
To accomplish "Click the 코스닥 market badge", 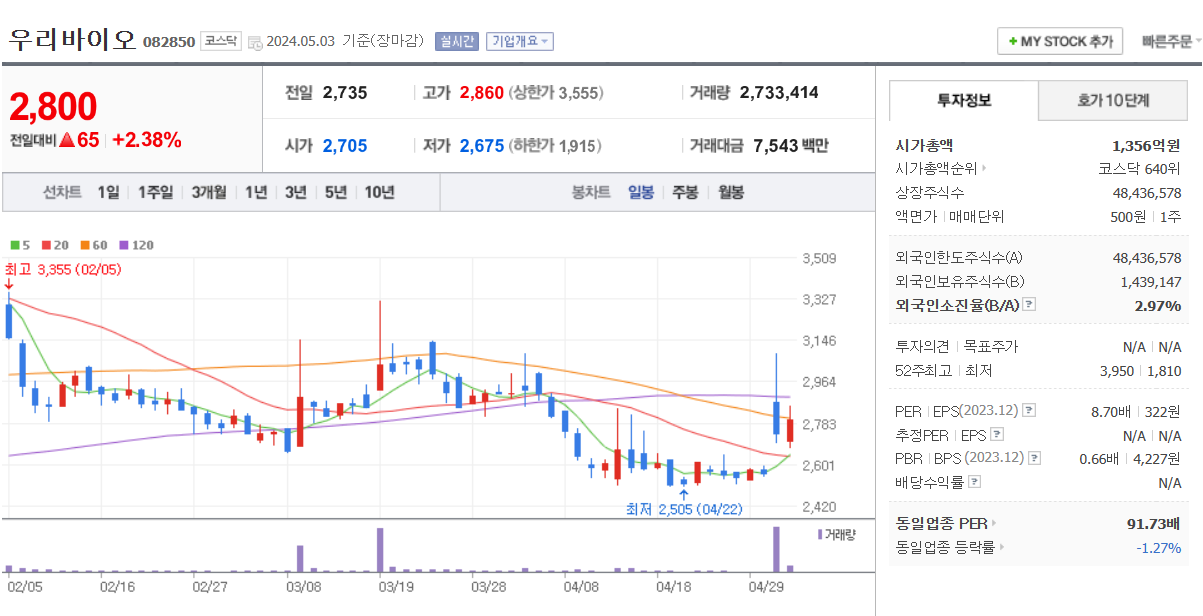I will click(221, 41).
